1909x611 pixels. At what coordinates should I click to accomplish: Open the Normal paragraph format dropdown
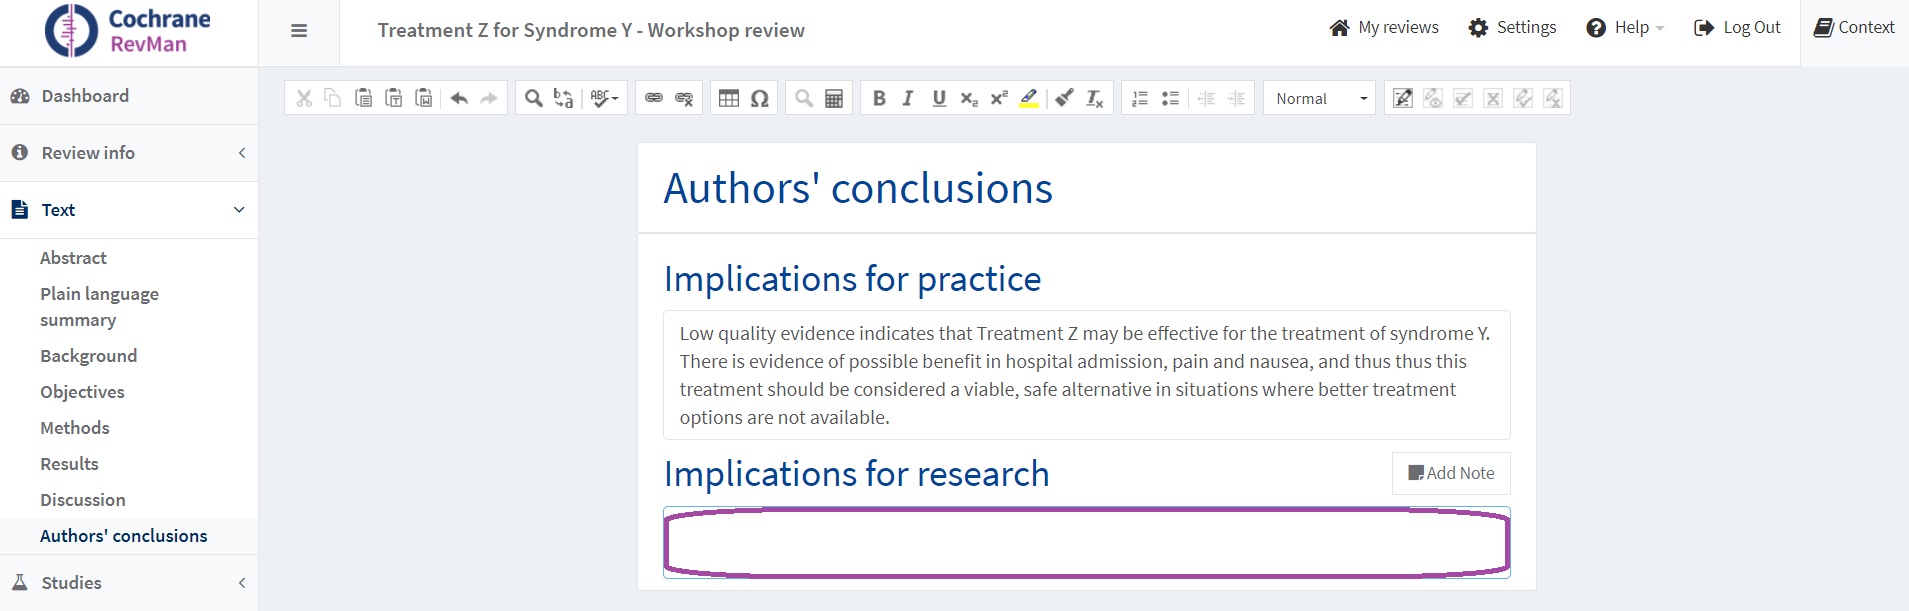tap(1320, 98)
